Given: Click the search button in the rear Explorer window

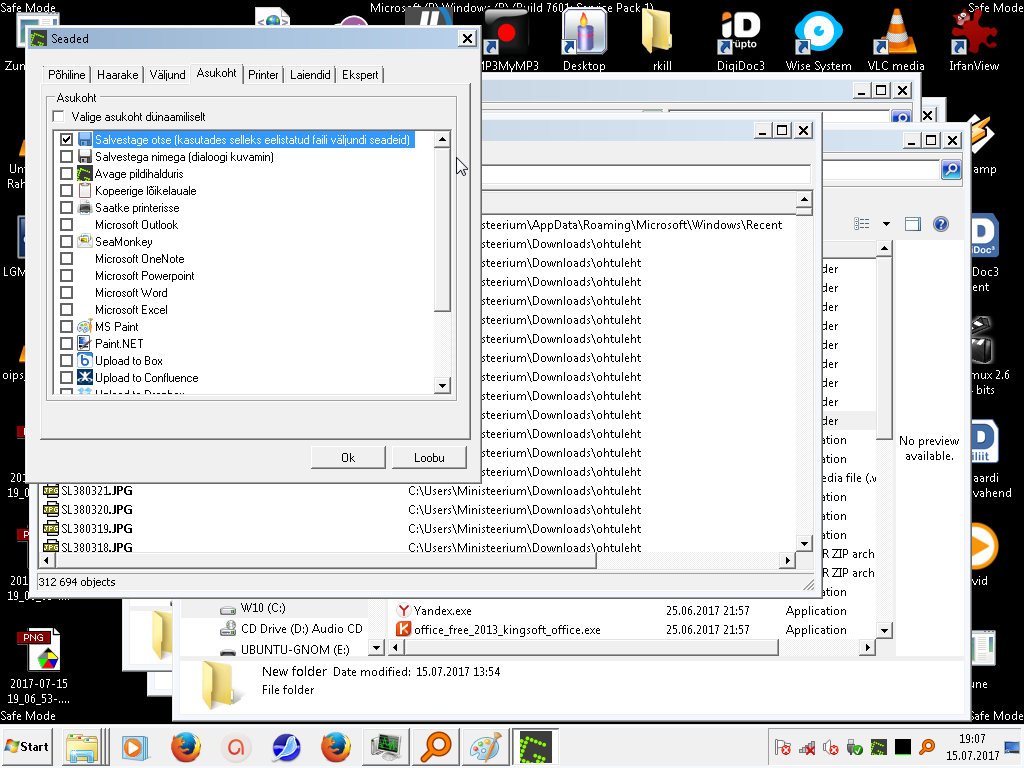Looking at the screenshot, I should (951, 170).
